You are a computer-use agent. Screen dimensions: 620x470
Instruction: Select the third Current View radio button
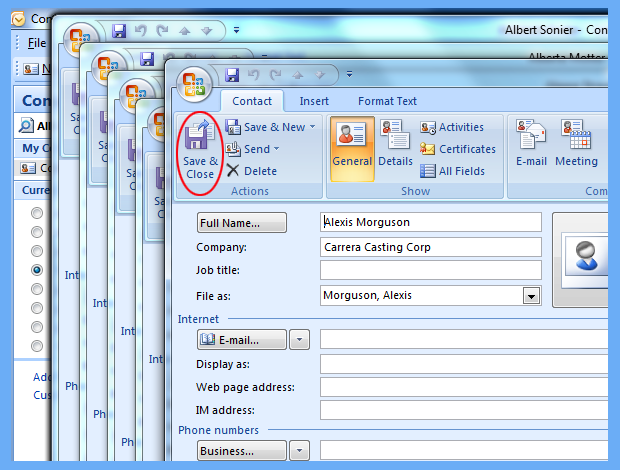37,251
